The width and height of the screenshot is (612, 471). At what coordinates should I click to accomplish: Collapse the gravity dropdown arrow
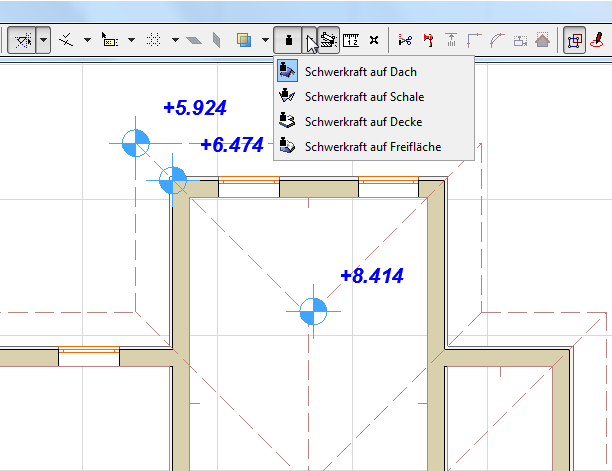[x=309, y=40]
